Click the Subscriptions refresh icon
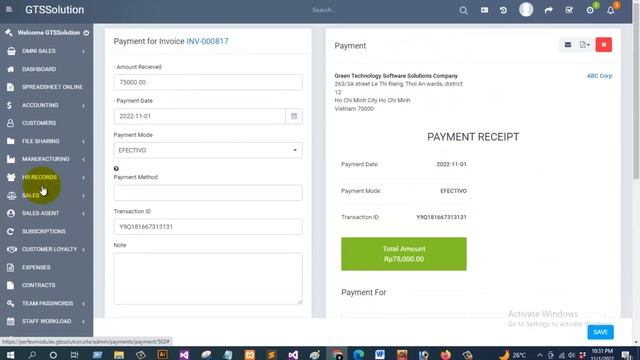This screenshot has height=360, width=640. [x=11, y=231]
